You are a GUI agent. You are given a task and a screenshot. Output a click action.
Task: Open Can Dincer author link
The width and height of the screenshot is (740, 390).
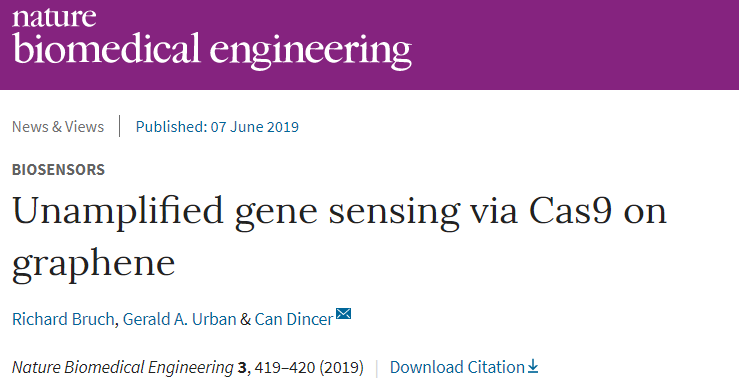click(294, 320)
